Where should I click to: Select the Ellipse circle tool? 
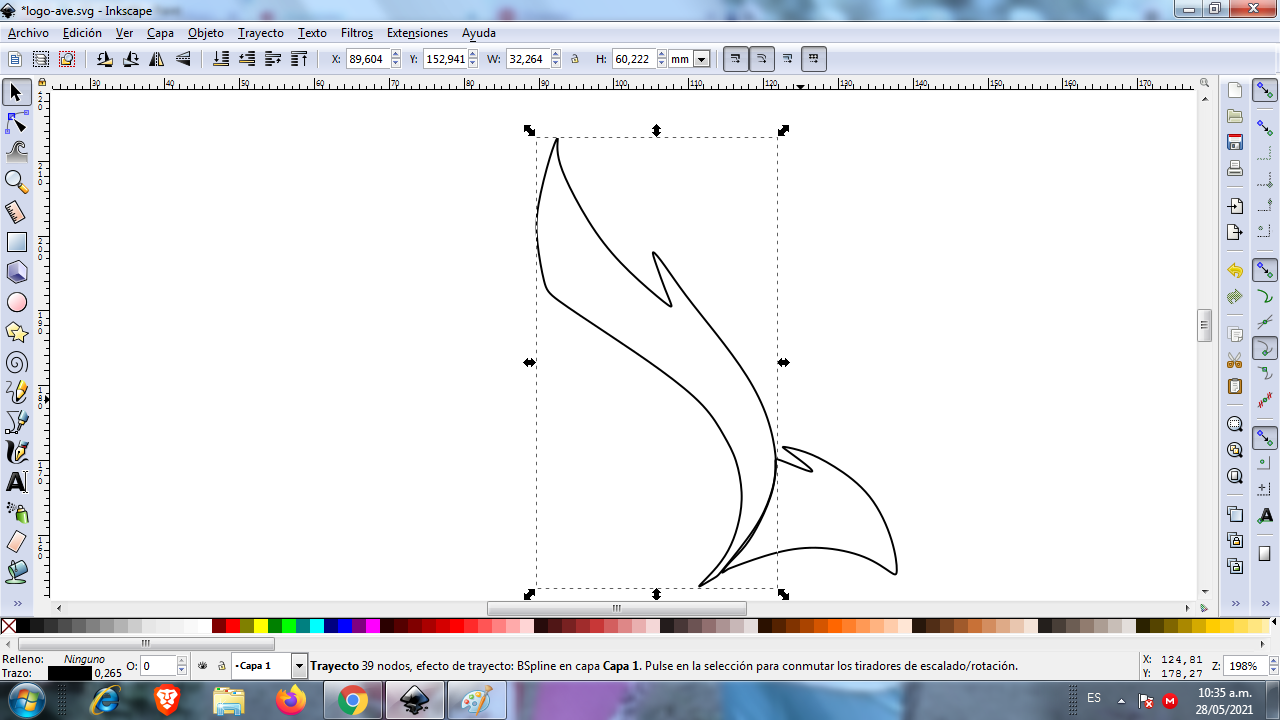[x=16, y=302]
